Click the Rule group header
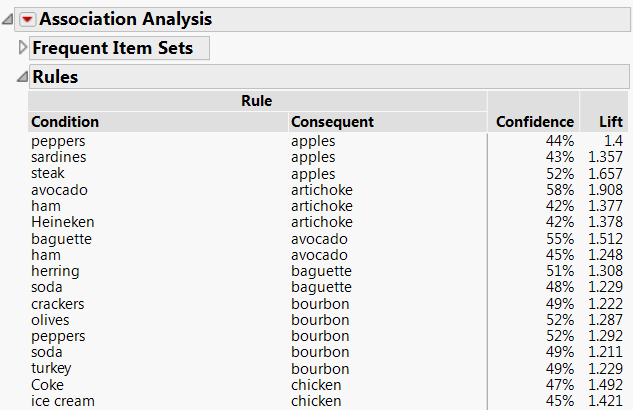Image resolution: width=633 pixels, height=410 pixels. coord(257,100)
